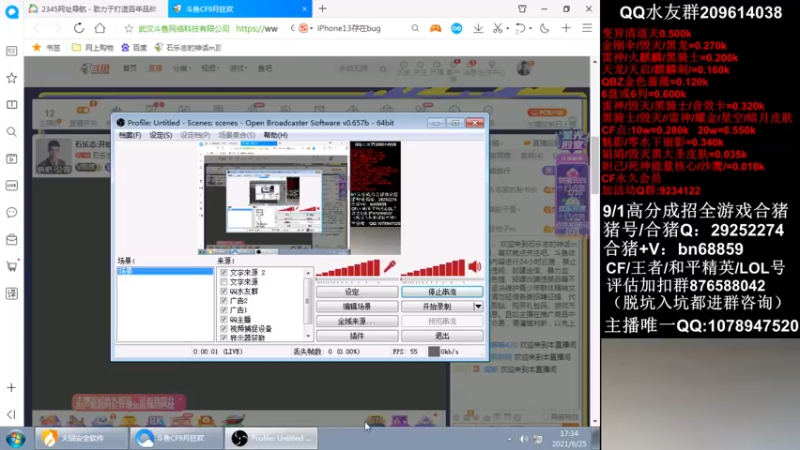Viewport: 800px width, 450px height.
Task: Reload the browser page
Action: [79, 28]
